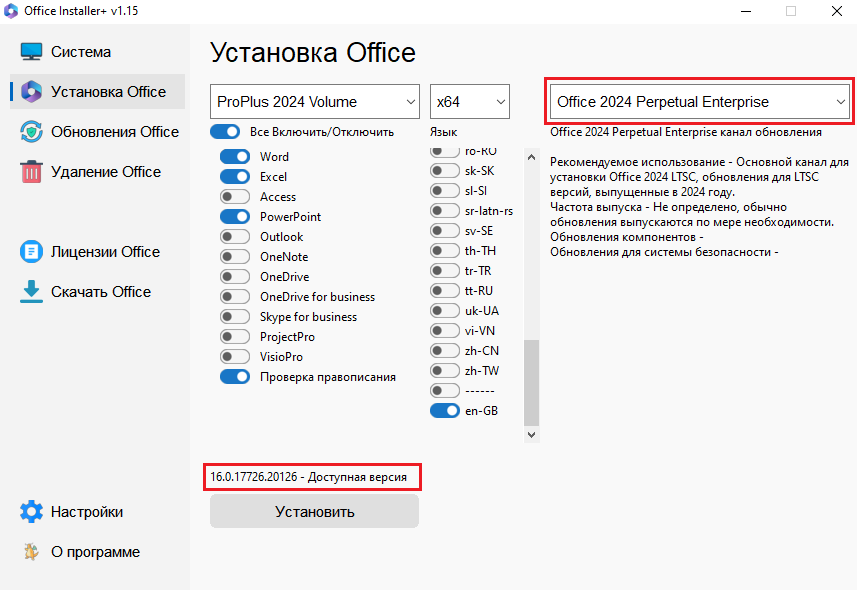Enable the th-TH language toggle
This screenshot has height=590, width=857.
445,250
